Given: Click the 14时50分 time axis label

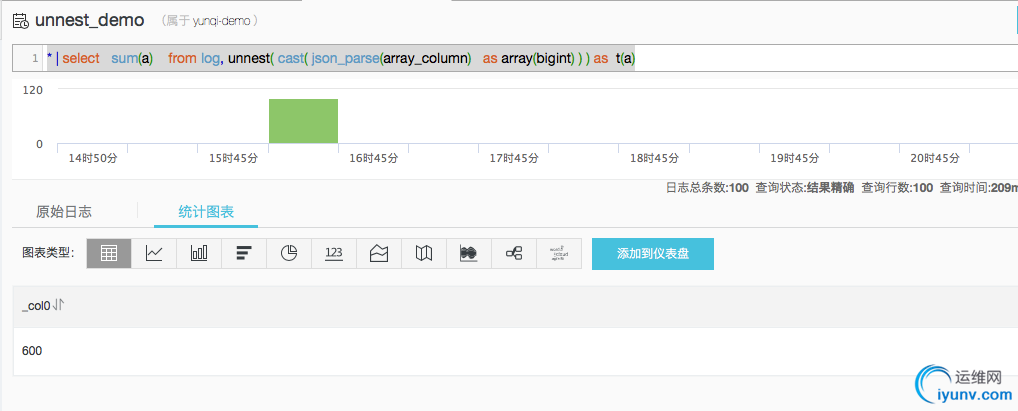Looking at the screenshot, I should pyautogui.click(x=92, y=158).
